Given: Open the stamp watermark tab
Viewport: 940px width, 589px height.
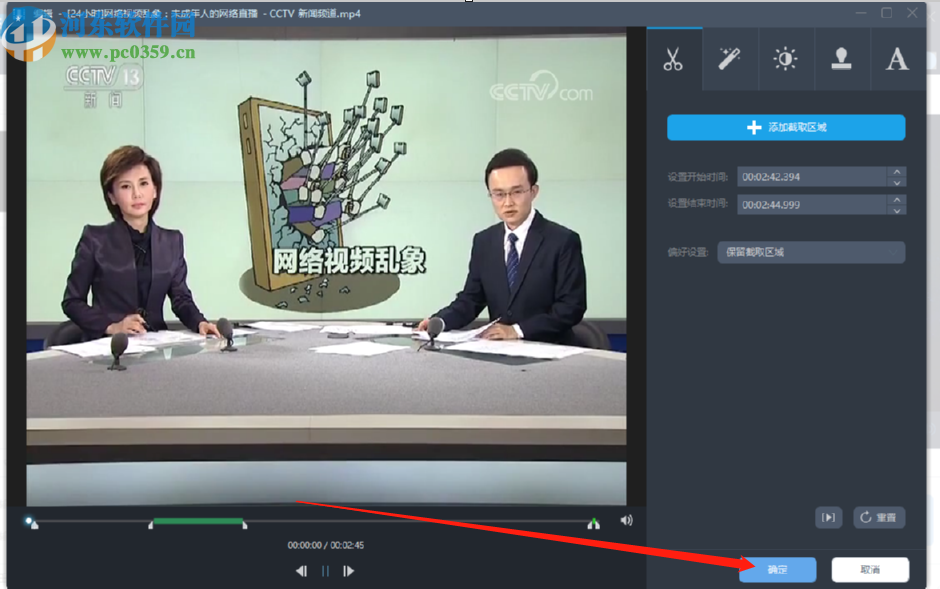Looking at the screenshot, I should click(841, 59).
